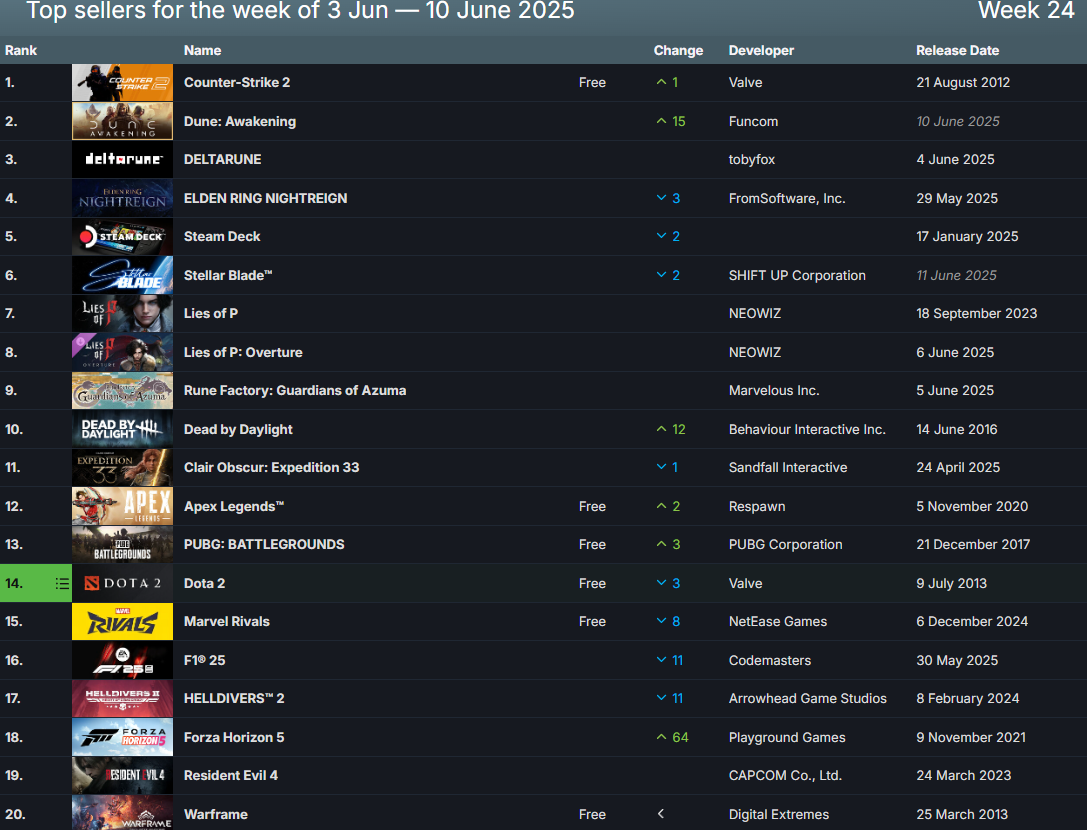Click the Steam Deck product thumbnail
1087x830 pixels.
click(x=123, y=236)
